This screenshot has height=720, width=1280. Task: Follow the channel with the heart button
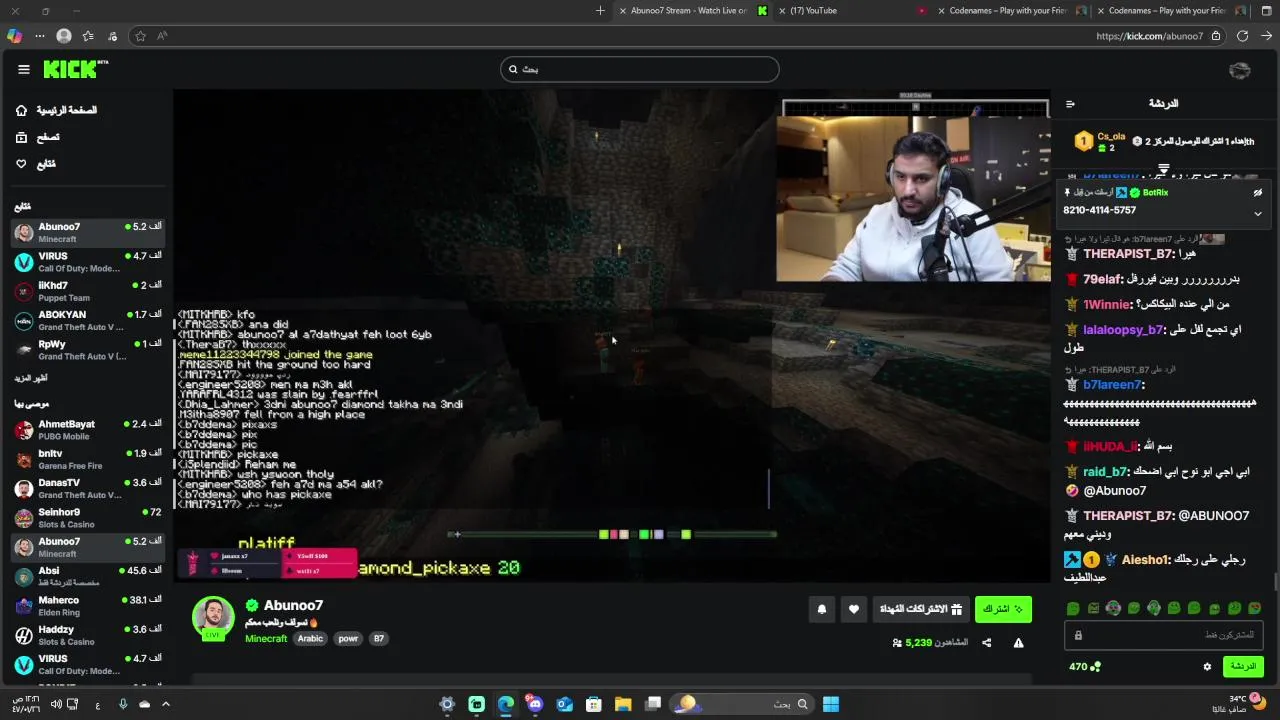click(853, 609)
